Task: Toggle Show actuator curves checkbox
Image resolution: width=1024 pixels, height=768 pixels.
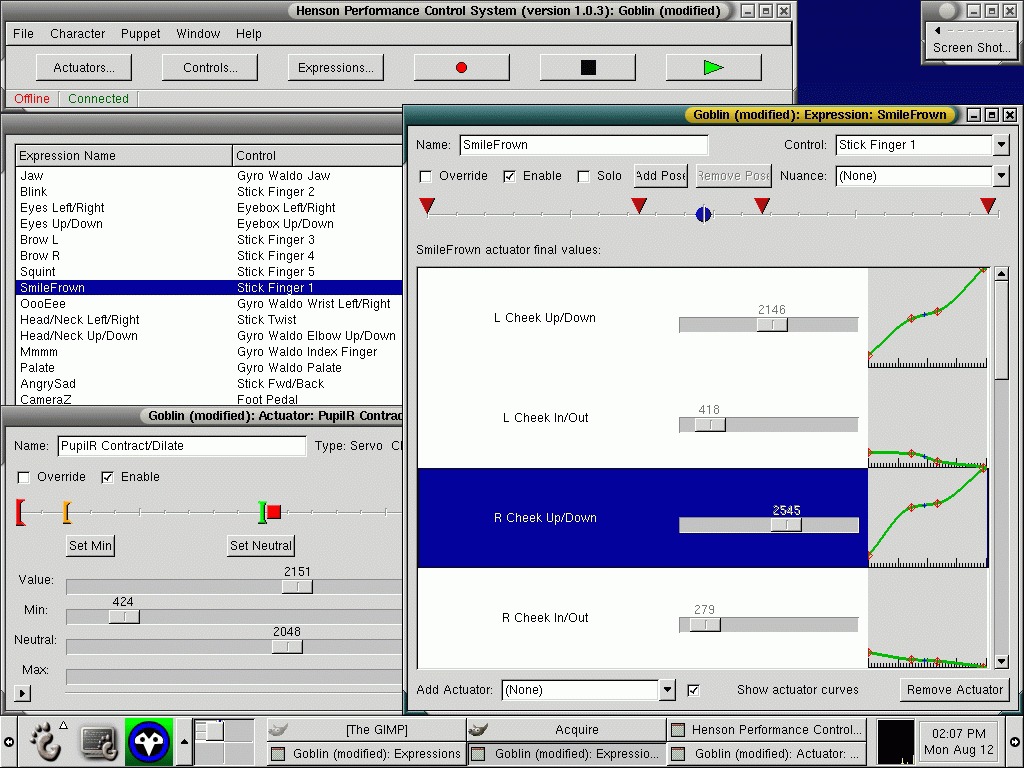Action: [693, 690]
